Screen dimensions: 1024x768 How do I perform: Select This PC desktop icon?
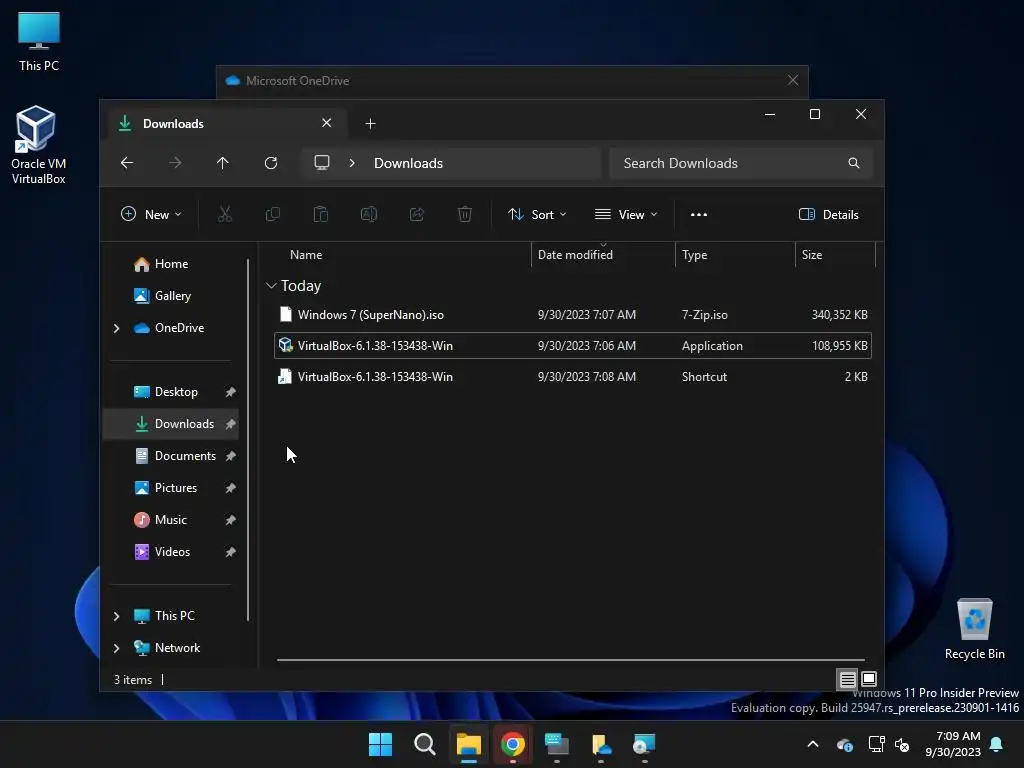coord(39,41)
